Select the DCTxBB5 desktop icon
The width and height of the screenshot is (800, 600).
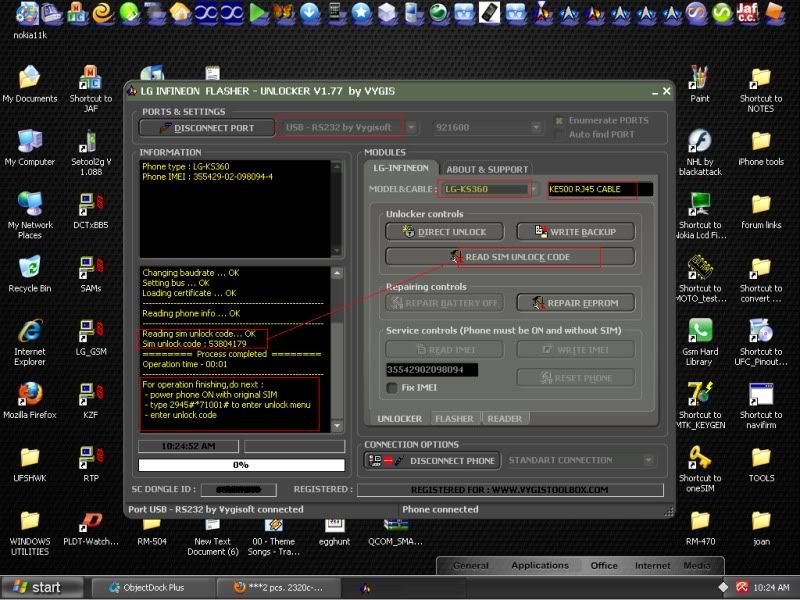[90, 211]
